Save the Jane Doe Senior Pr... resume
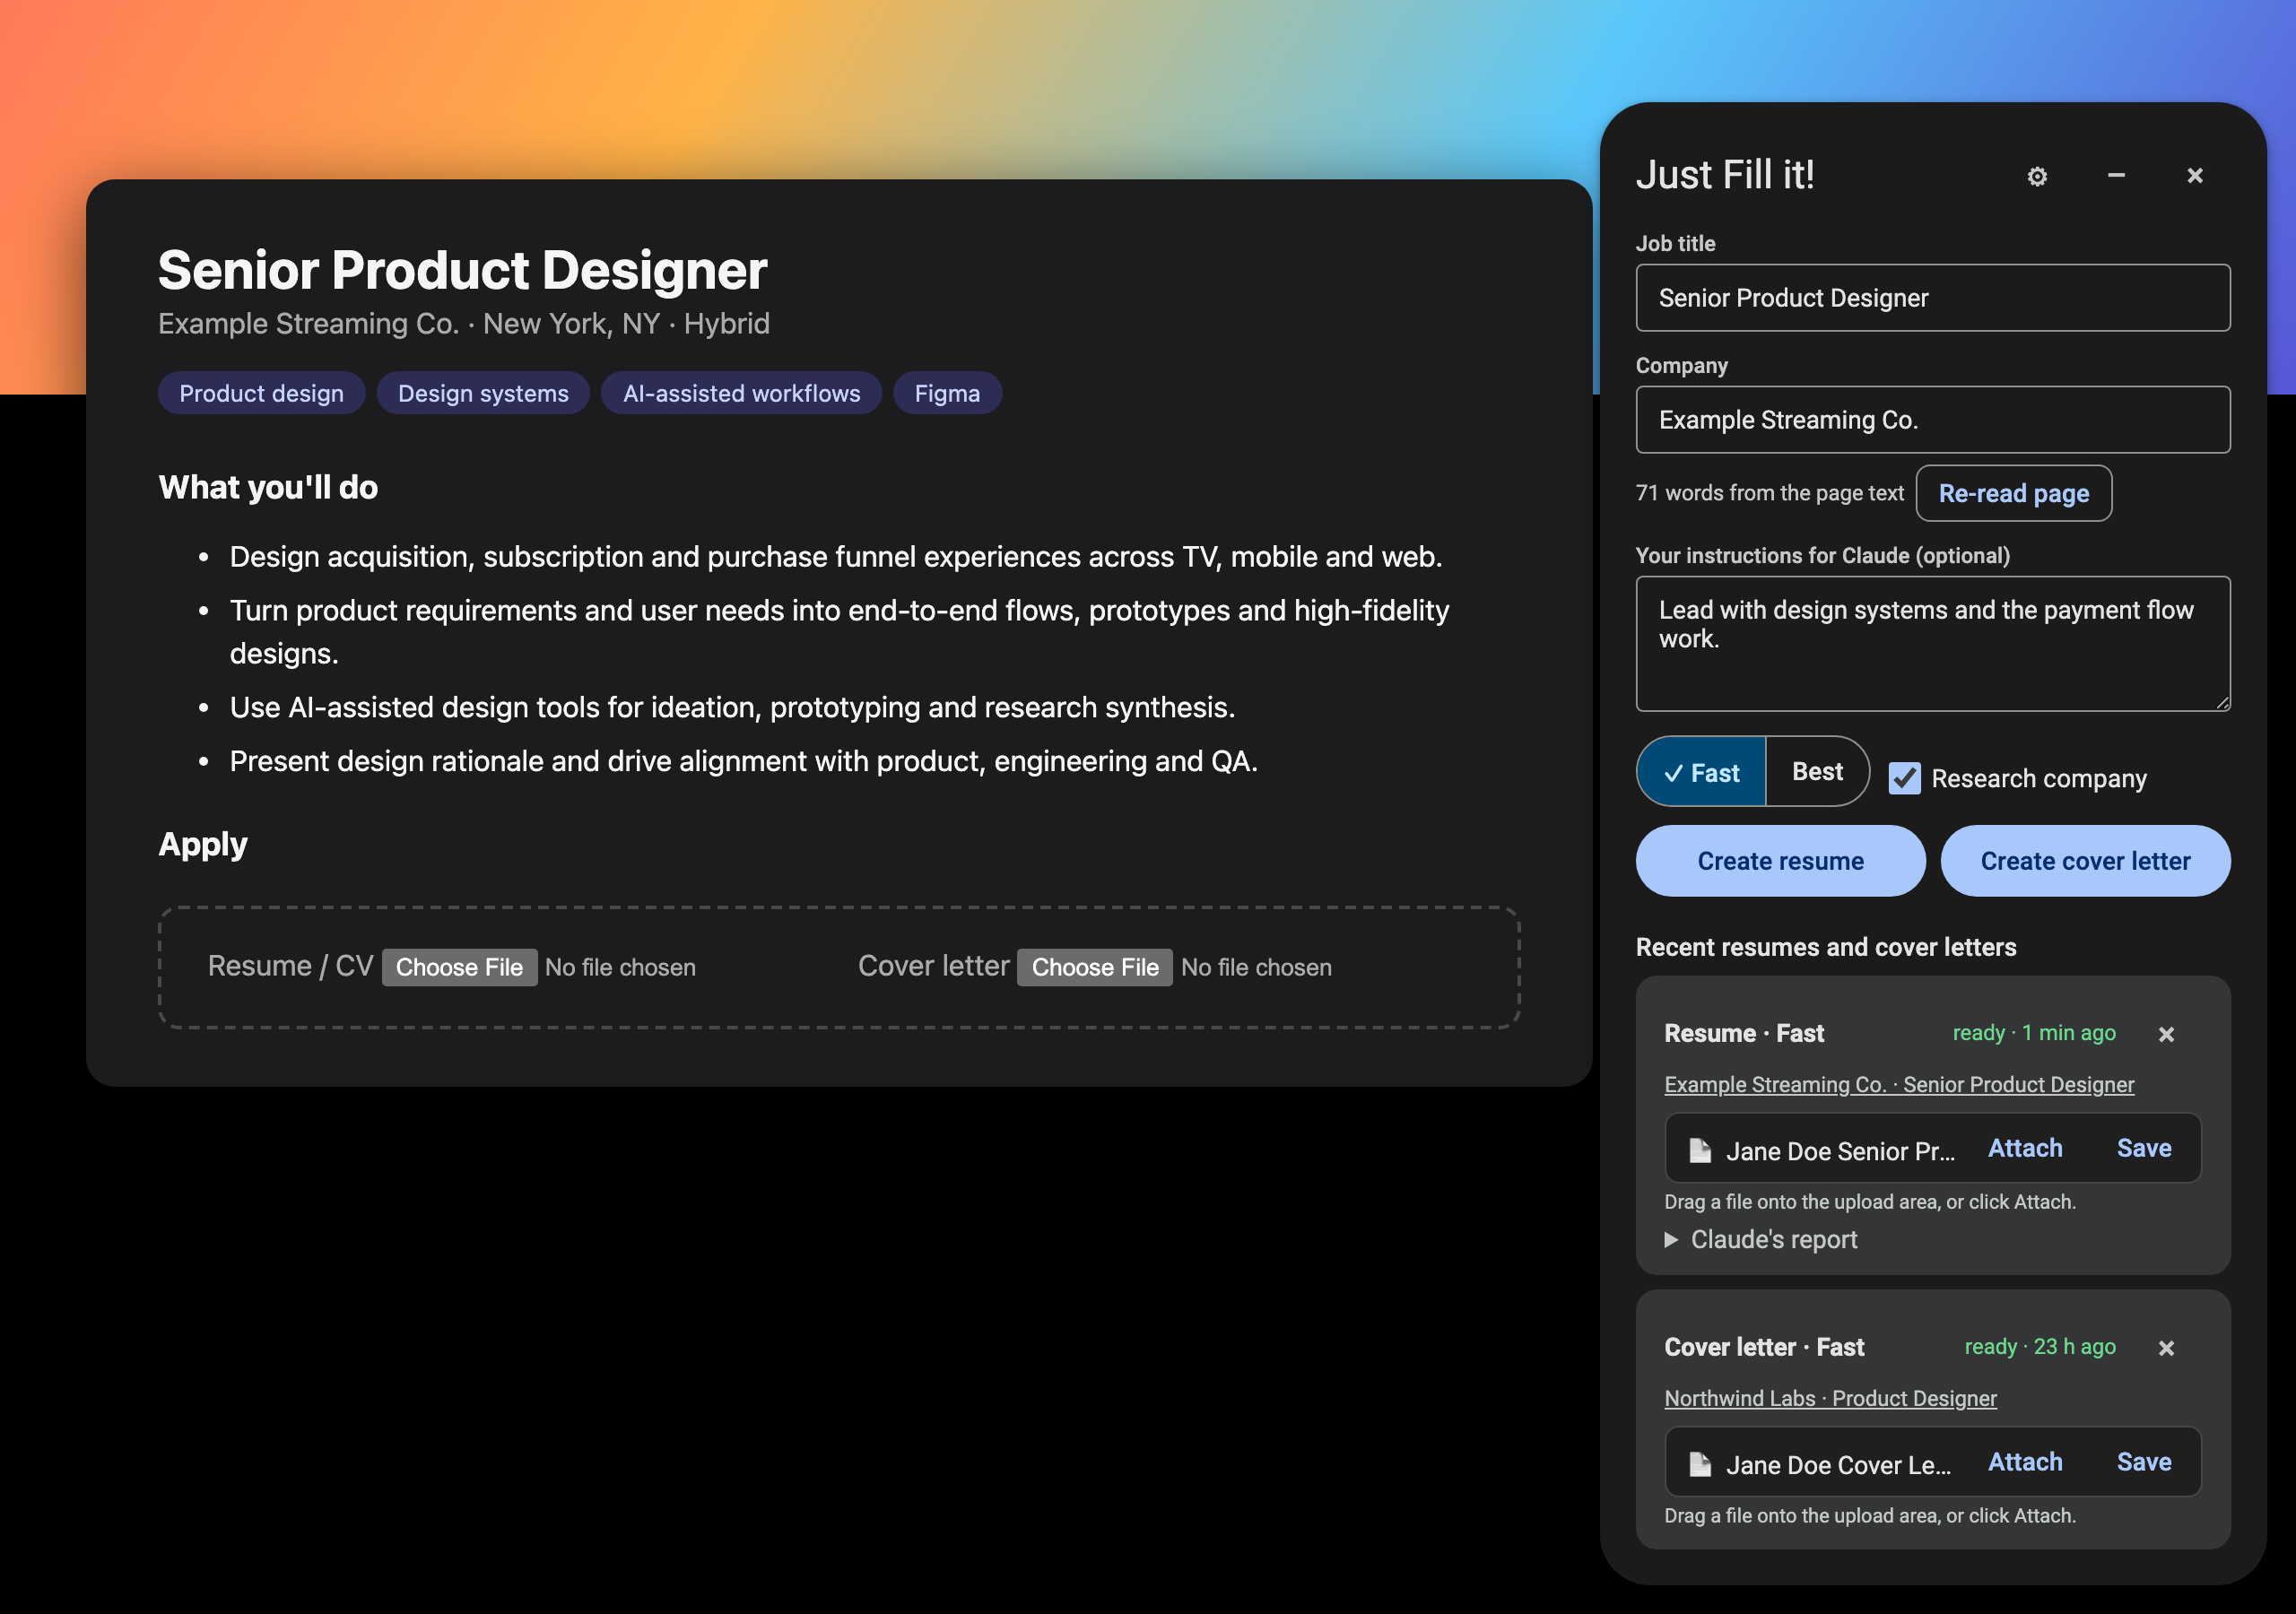 click(x=2144, y=1148)
